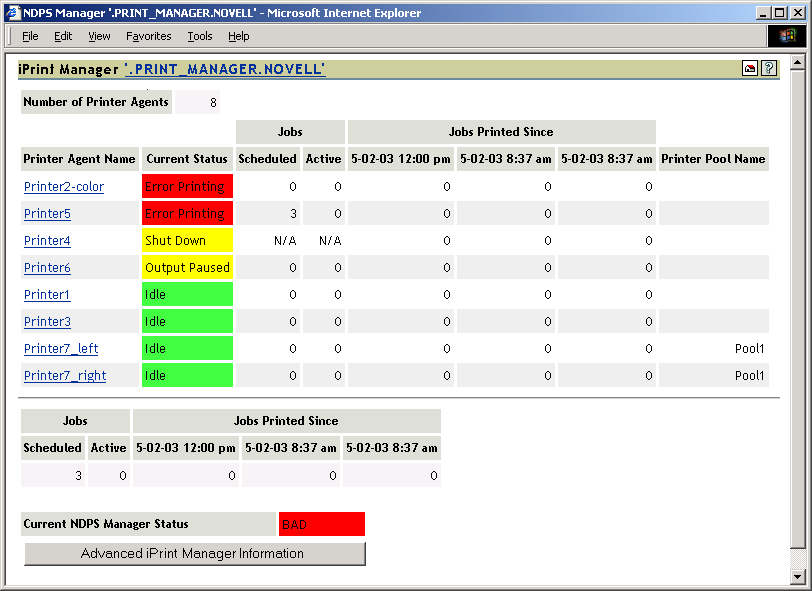Click the red Error Printing status for Printer2-color
The width and height of the screenshot is (812, 591).
coord(187,186)
